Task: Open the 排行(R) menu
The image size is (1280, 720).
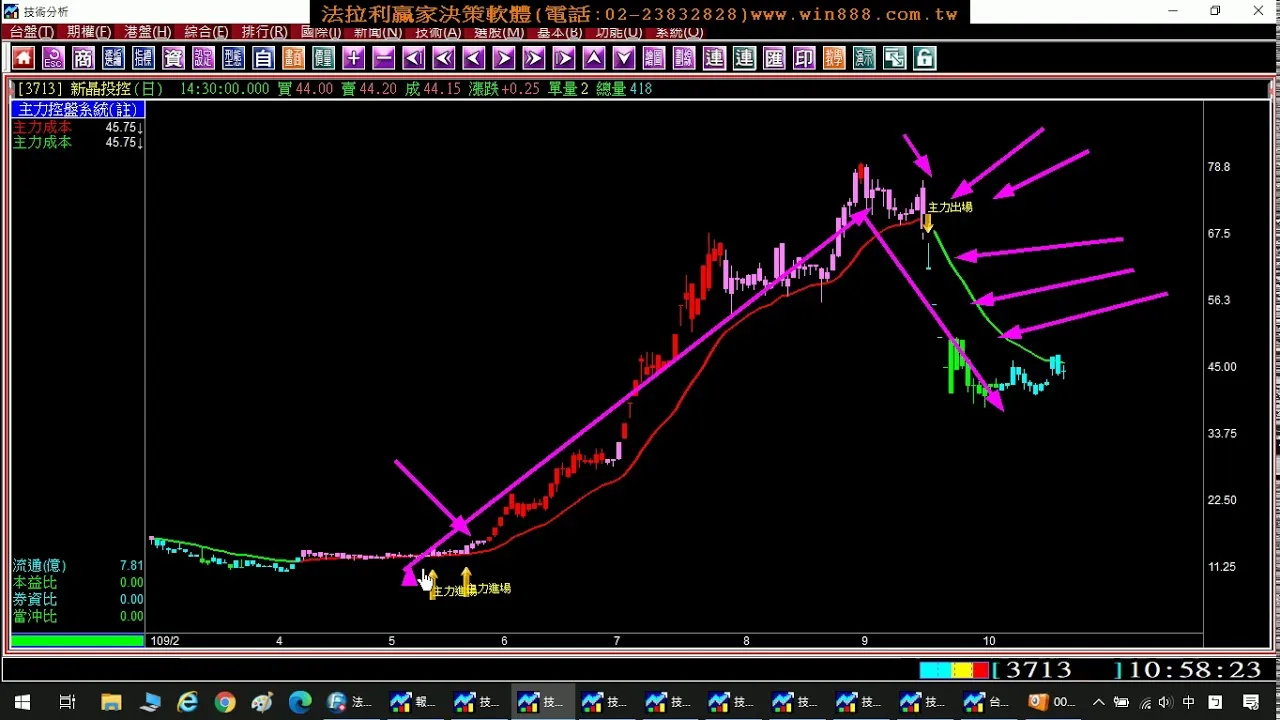Action: (264, 32)
